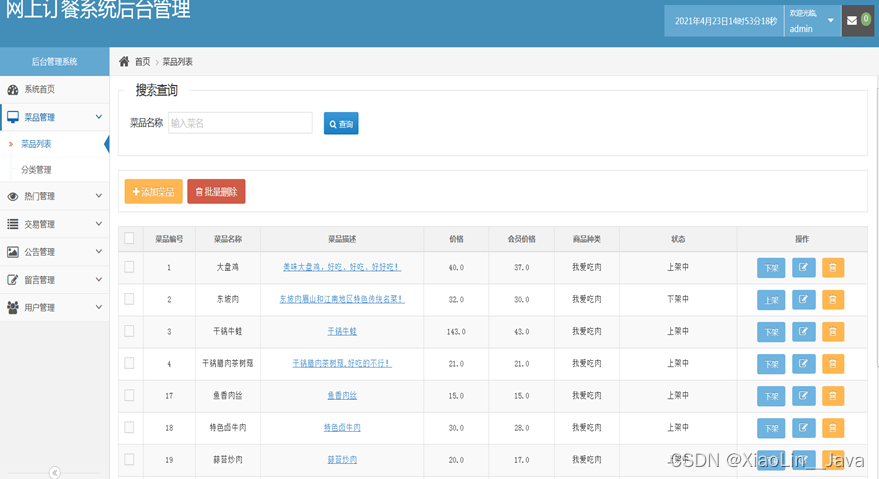
Task: Delete the 大盘鸡 dish row
Action: (832, 268)
